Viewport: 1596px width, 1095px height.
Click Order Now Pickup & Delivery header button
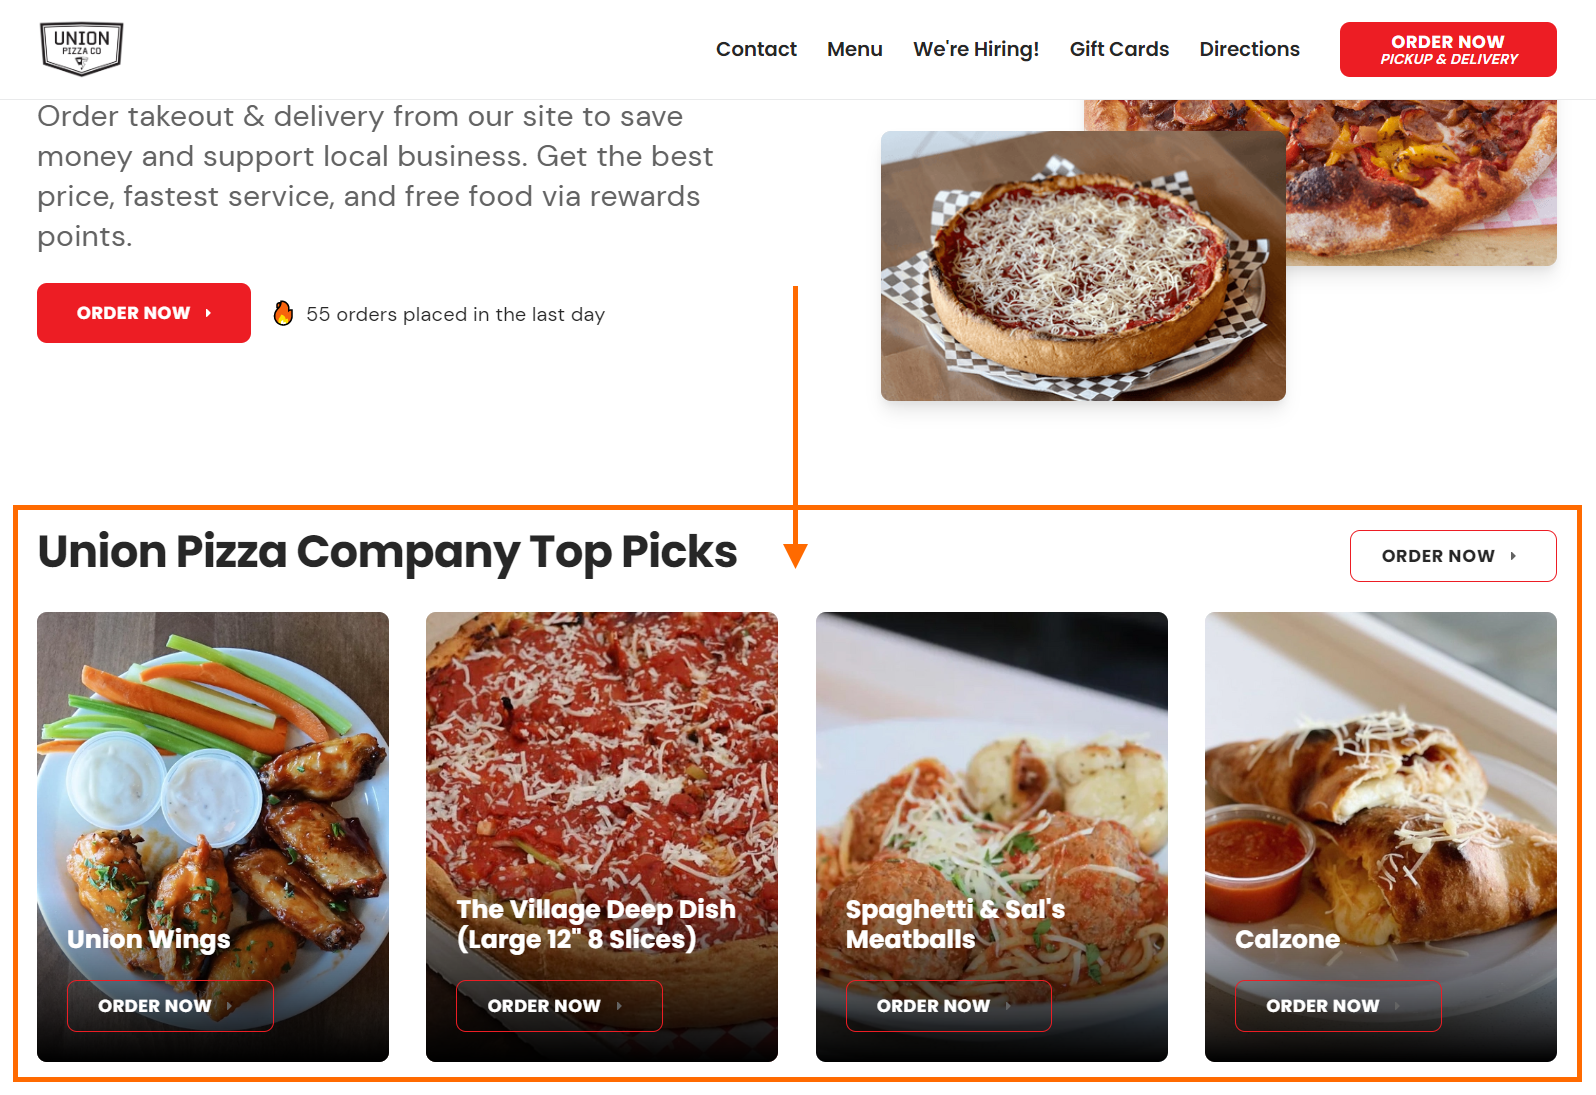(x=1448, y=49)
